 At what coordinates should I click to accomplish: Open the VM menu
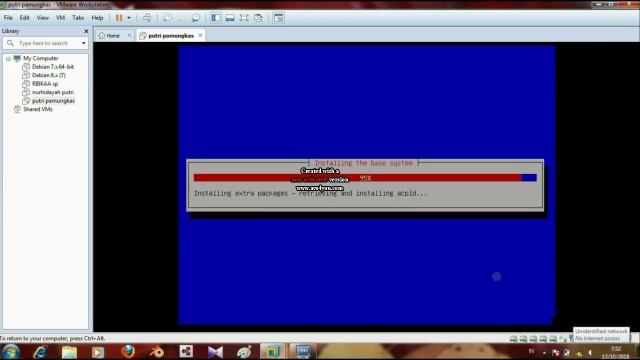(x=60, y=18)
